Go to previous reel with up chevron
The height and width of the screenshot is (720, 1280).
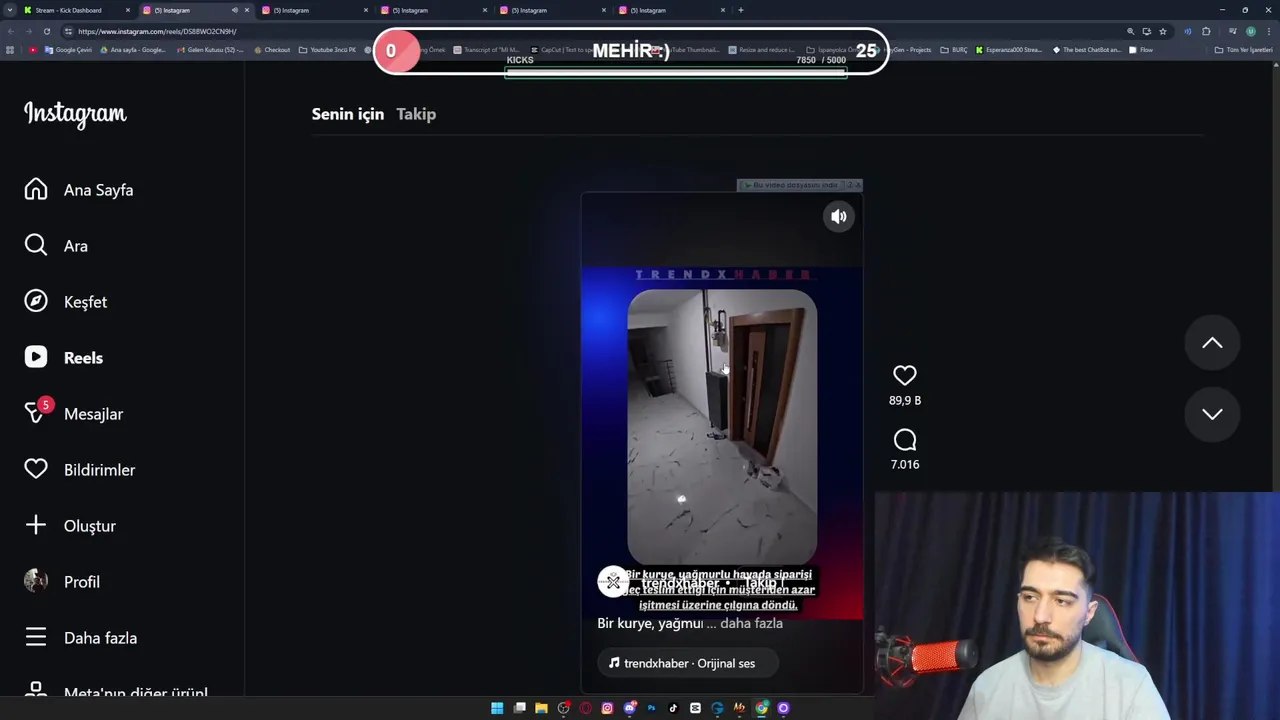pos(1212,343)
